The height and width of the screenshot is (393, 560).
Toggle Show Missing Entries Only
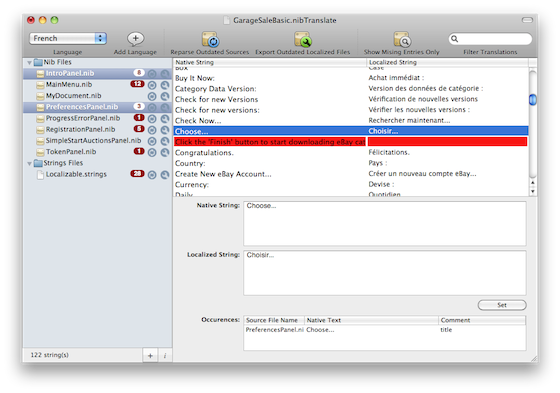coord(402,39)
